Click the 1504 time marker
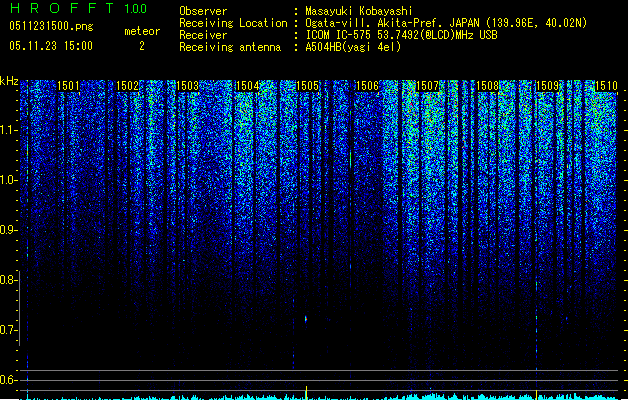Screen dimensions: 629x400 coord(248,85)
